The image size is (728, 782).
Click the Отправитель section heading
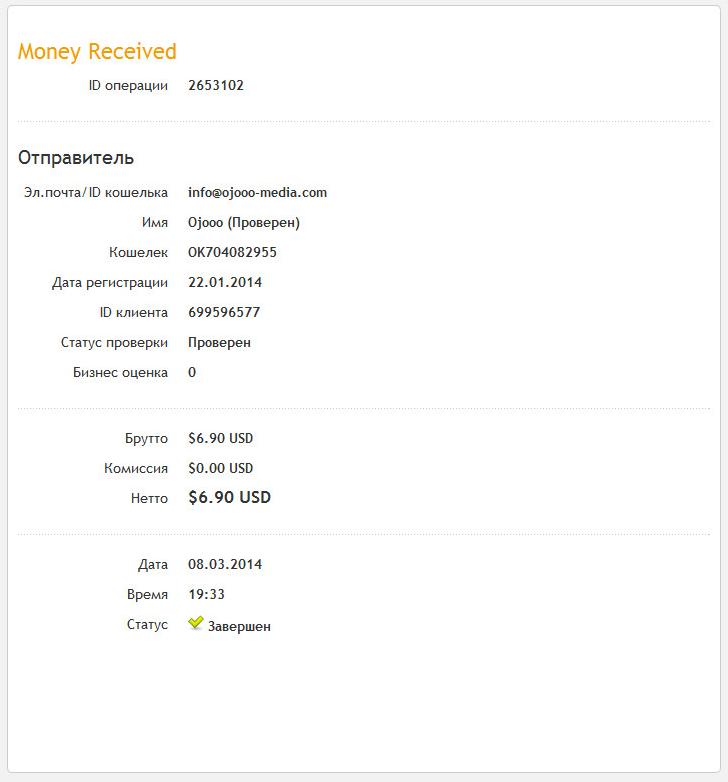(x=76, y=158)
